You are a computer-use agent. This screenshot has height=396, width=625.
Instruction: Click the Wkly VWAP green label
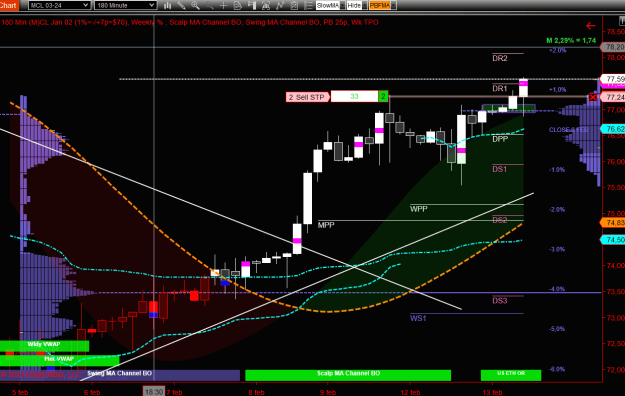pos(44,345)
